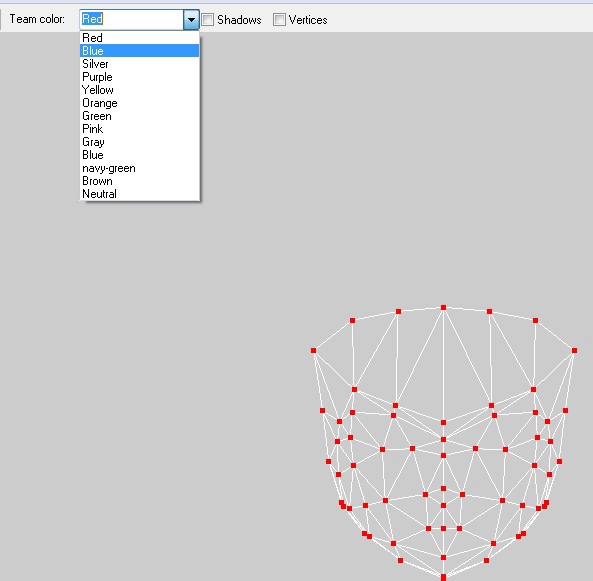Select Purple in the dropdown list
This screenshot has height=581, width=593.
coord(140,77)
